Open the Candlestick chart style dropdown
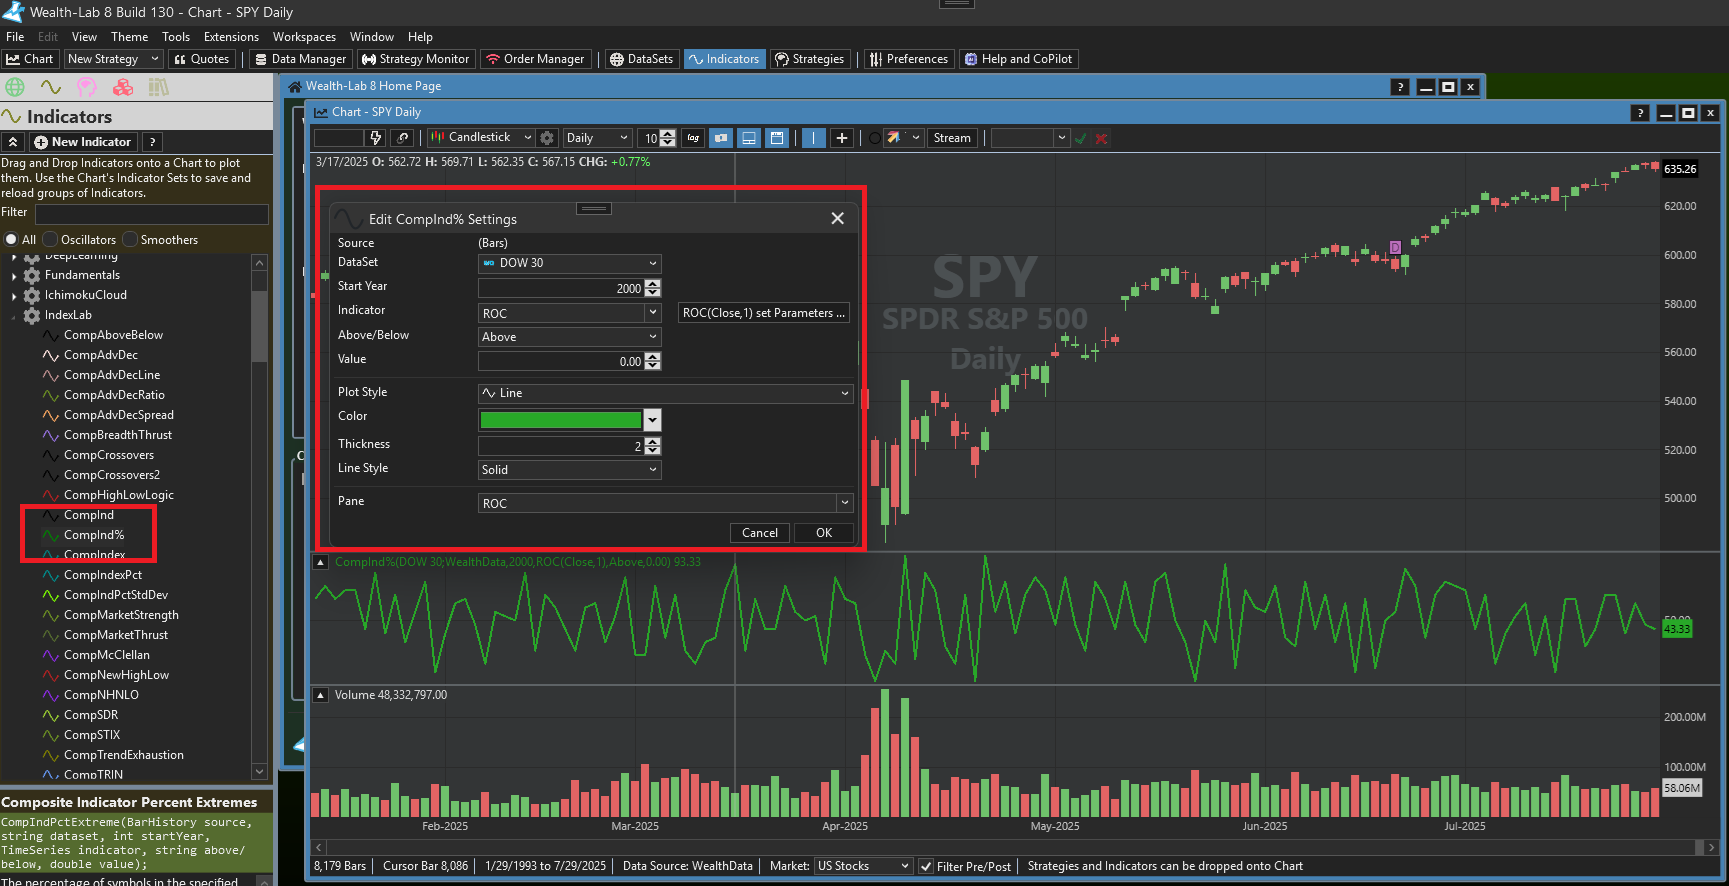 482,138
